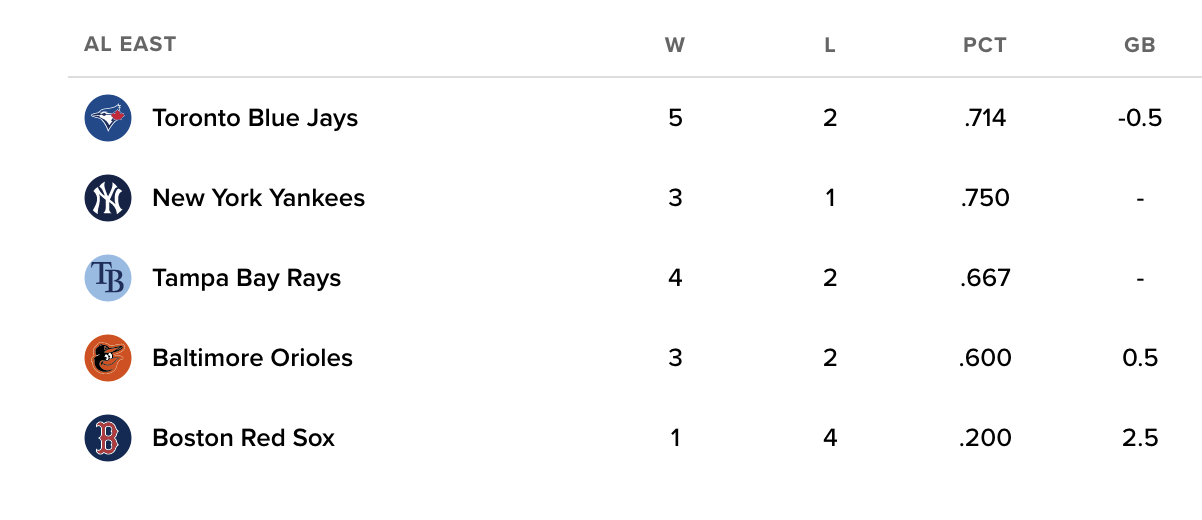Sort standings by the W column header
Viewport: 1202px width, 520px height.
pyautogui.click(x=675, y=45)
